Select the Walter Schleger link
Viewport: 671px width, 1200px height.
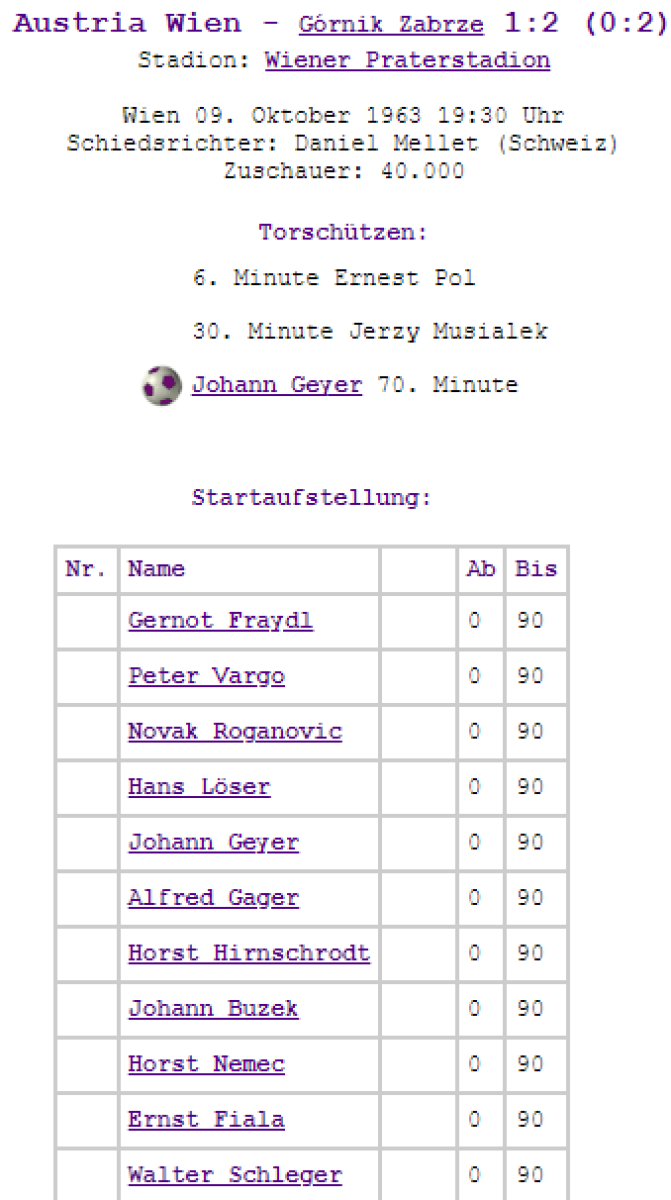235,1175
